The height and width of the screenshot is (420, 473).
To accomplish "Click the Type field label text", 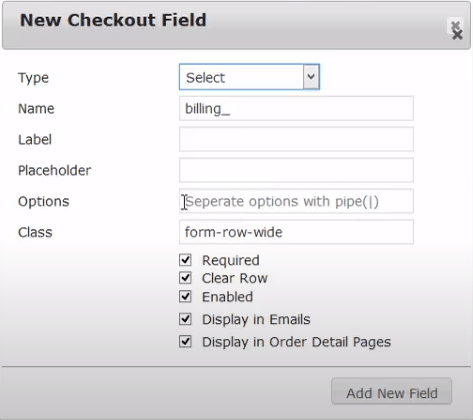I will 33,78.
